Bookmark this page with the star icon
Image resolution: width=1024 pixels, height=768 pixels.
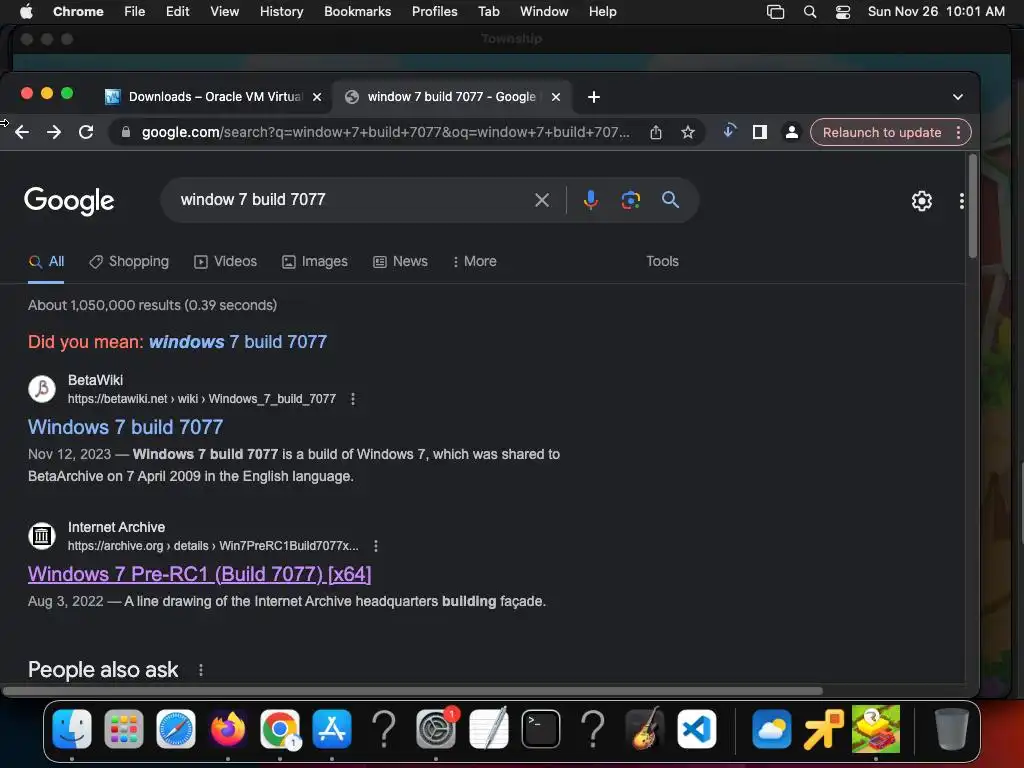point(688,133)
